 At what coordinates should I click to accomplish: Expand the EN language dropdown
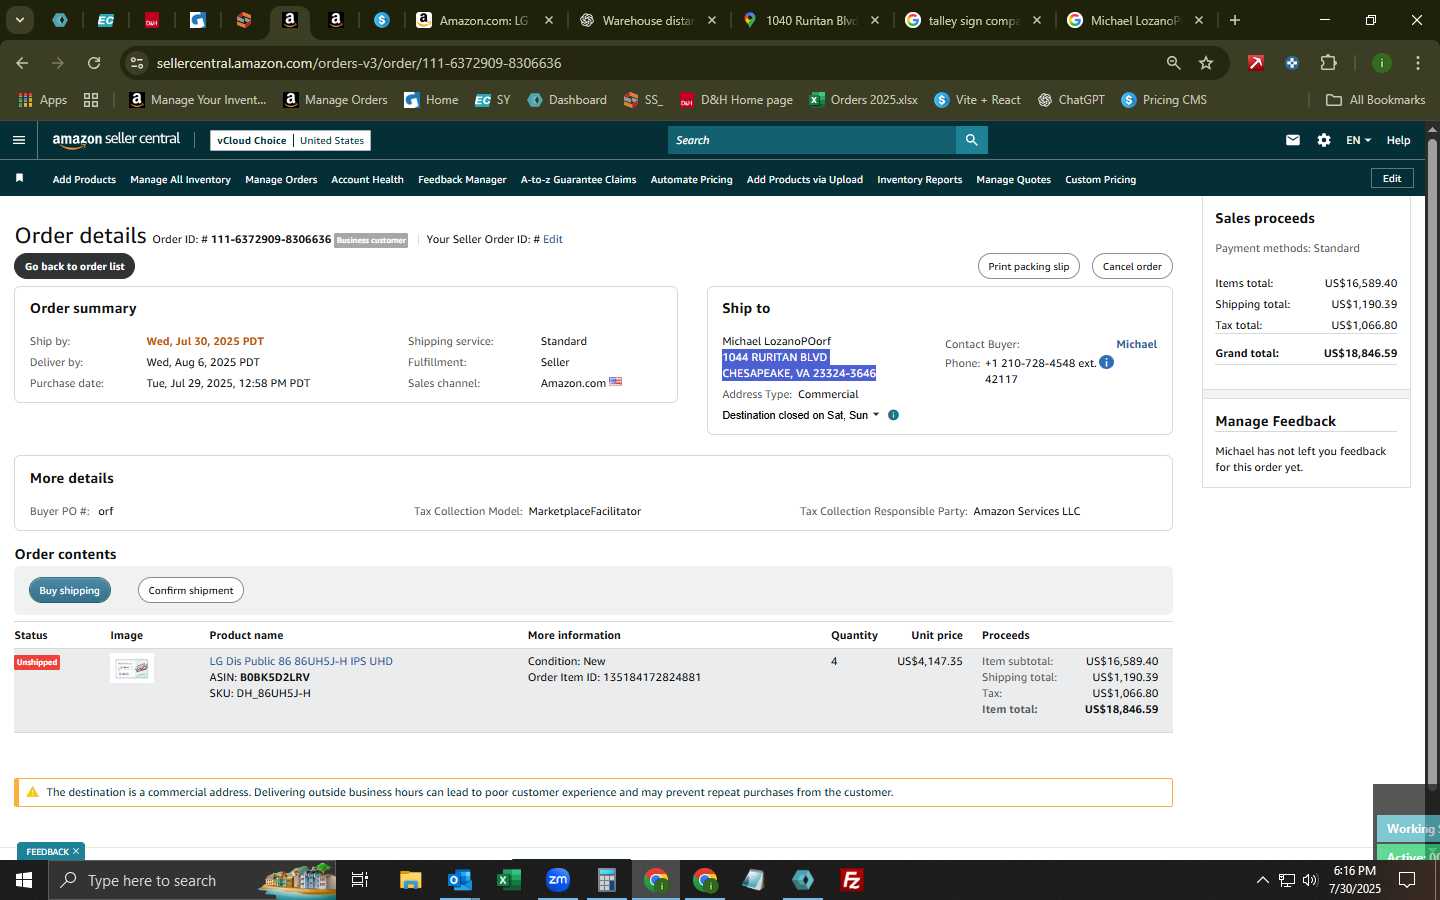click(x=1358, y=140)
